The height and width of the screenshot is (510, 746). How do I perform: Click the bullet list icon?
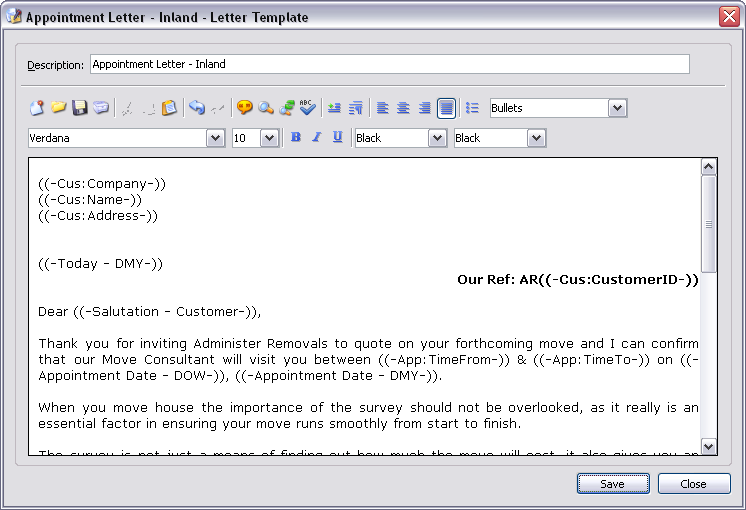tap(473, 108)
